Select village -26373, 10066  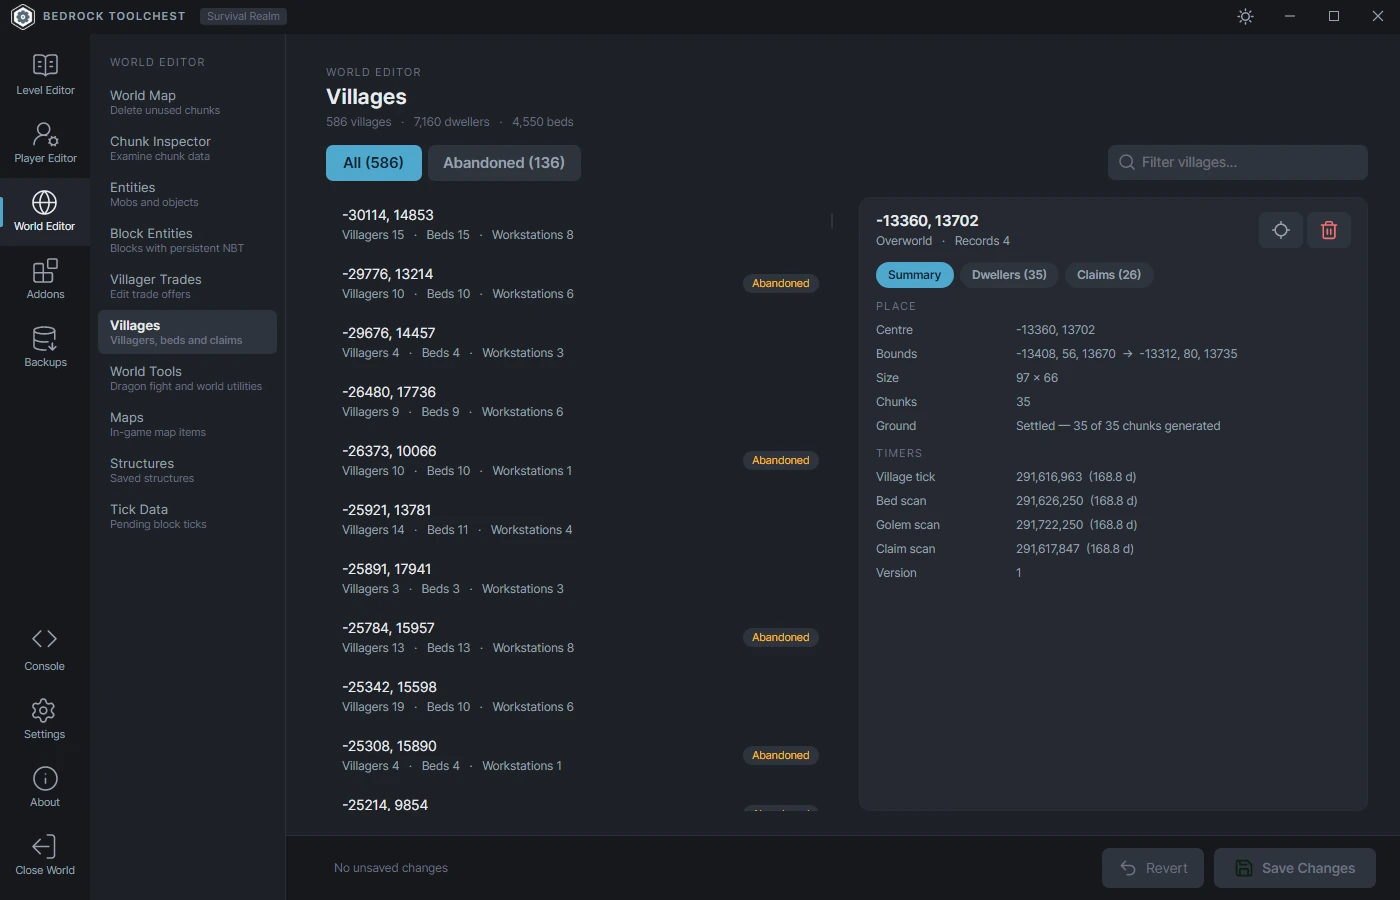pos(576,460)
